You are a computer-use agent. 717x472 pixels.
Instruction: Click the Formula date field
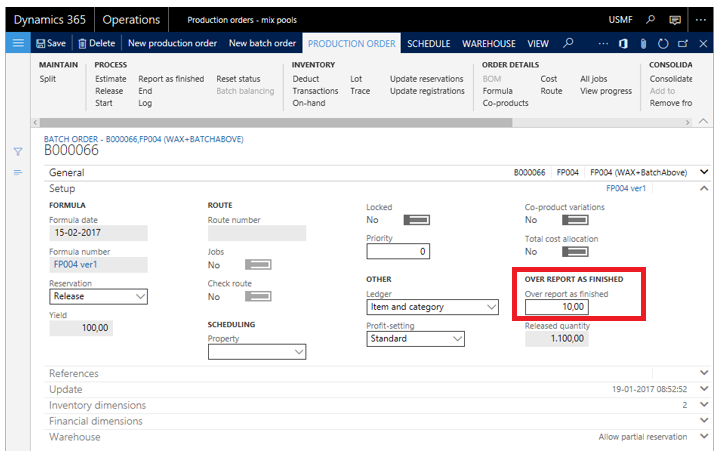pos(98,233)
